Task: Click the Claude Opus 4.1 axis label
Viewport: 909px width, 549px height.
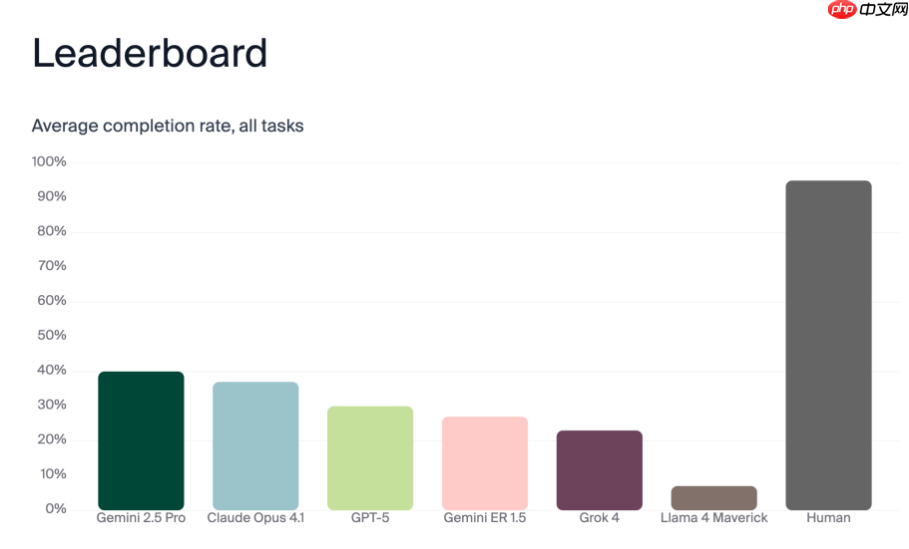Action: click(255, 518)
